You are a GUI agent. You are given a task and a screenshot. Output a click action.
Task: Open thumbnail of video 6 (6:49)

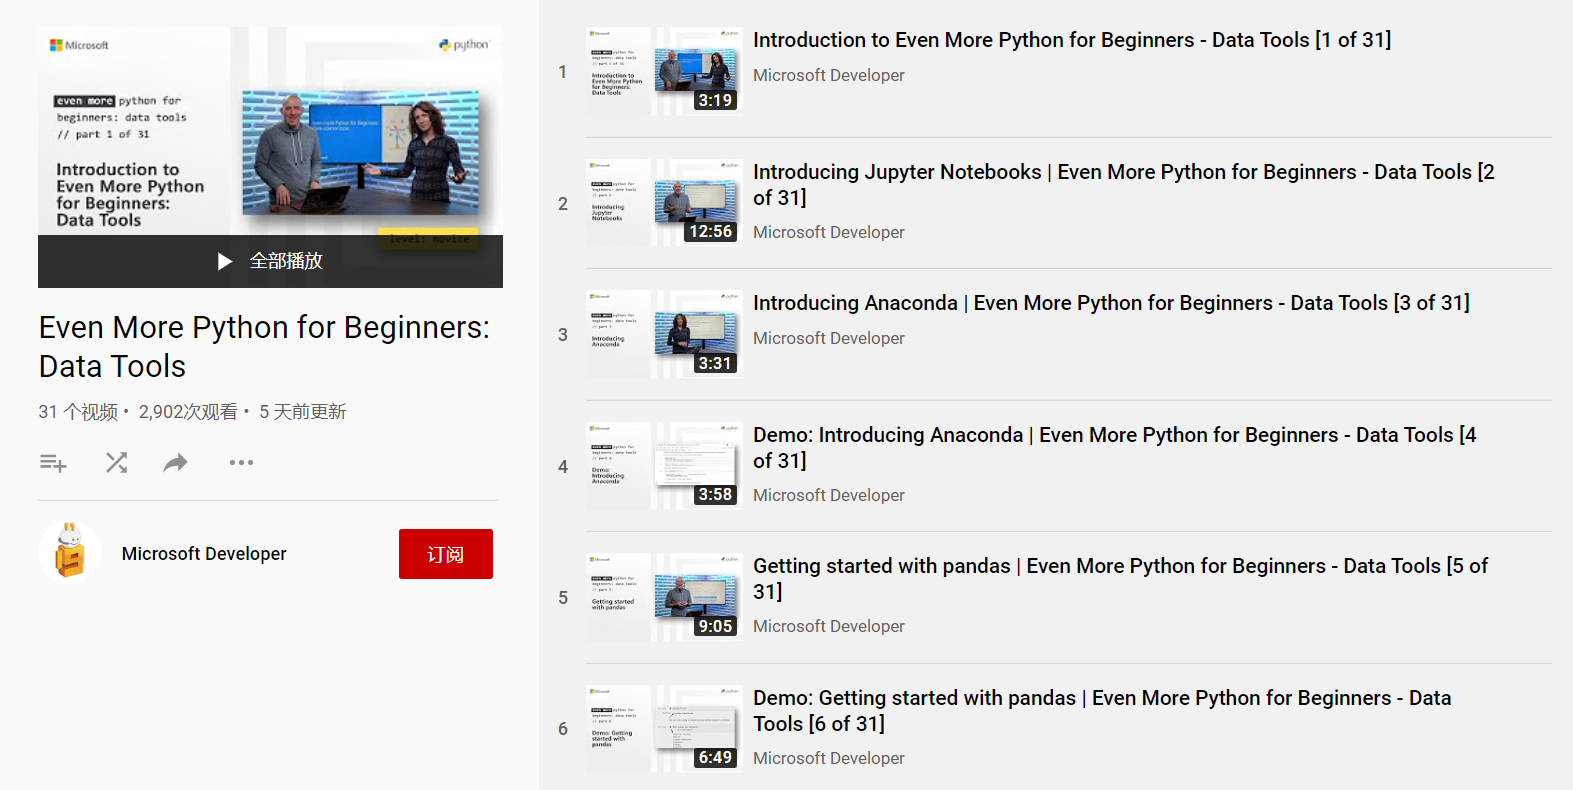pyautogui.click(x=664, y=729)
